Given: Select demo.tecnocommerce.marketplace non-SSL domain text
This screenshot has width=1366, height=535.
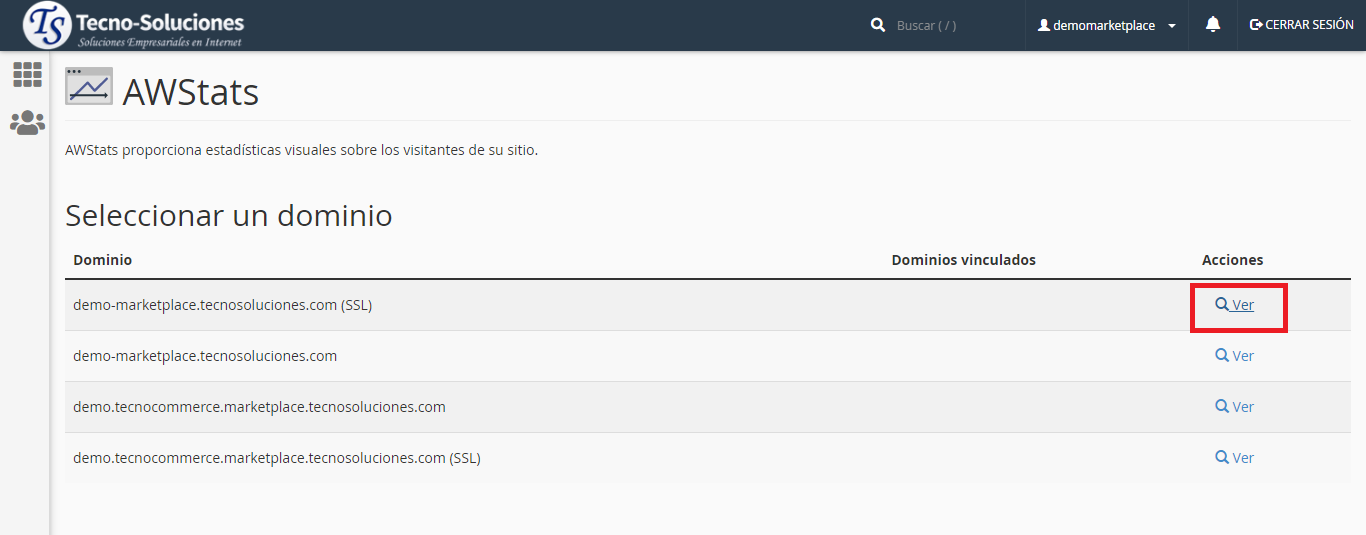Looking at the screenshot, I should [259, 407].
